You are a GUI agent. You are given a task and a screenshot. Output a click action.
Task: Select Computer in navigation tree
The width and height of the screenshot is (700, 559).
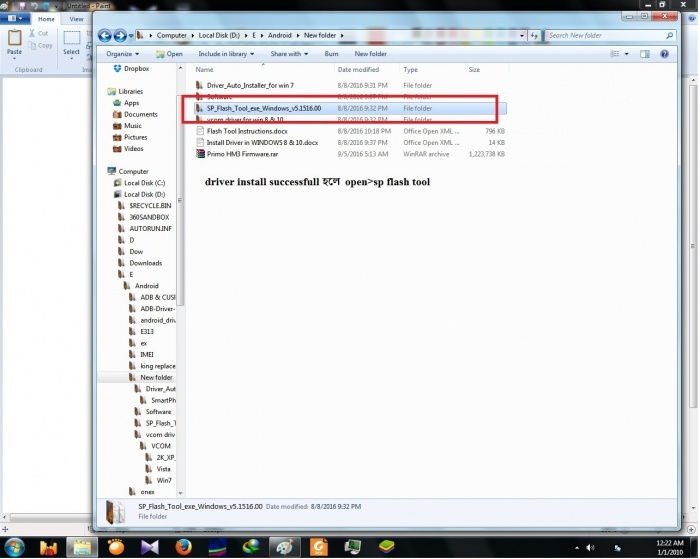(128, 171)
